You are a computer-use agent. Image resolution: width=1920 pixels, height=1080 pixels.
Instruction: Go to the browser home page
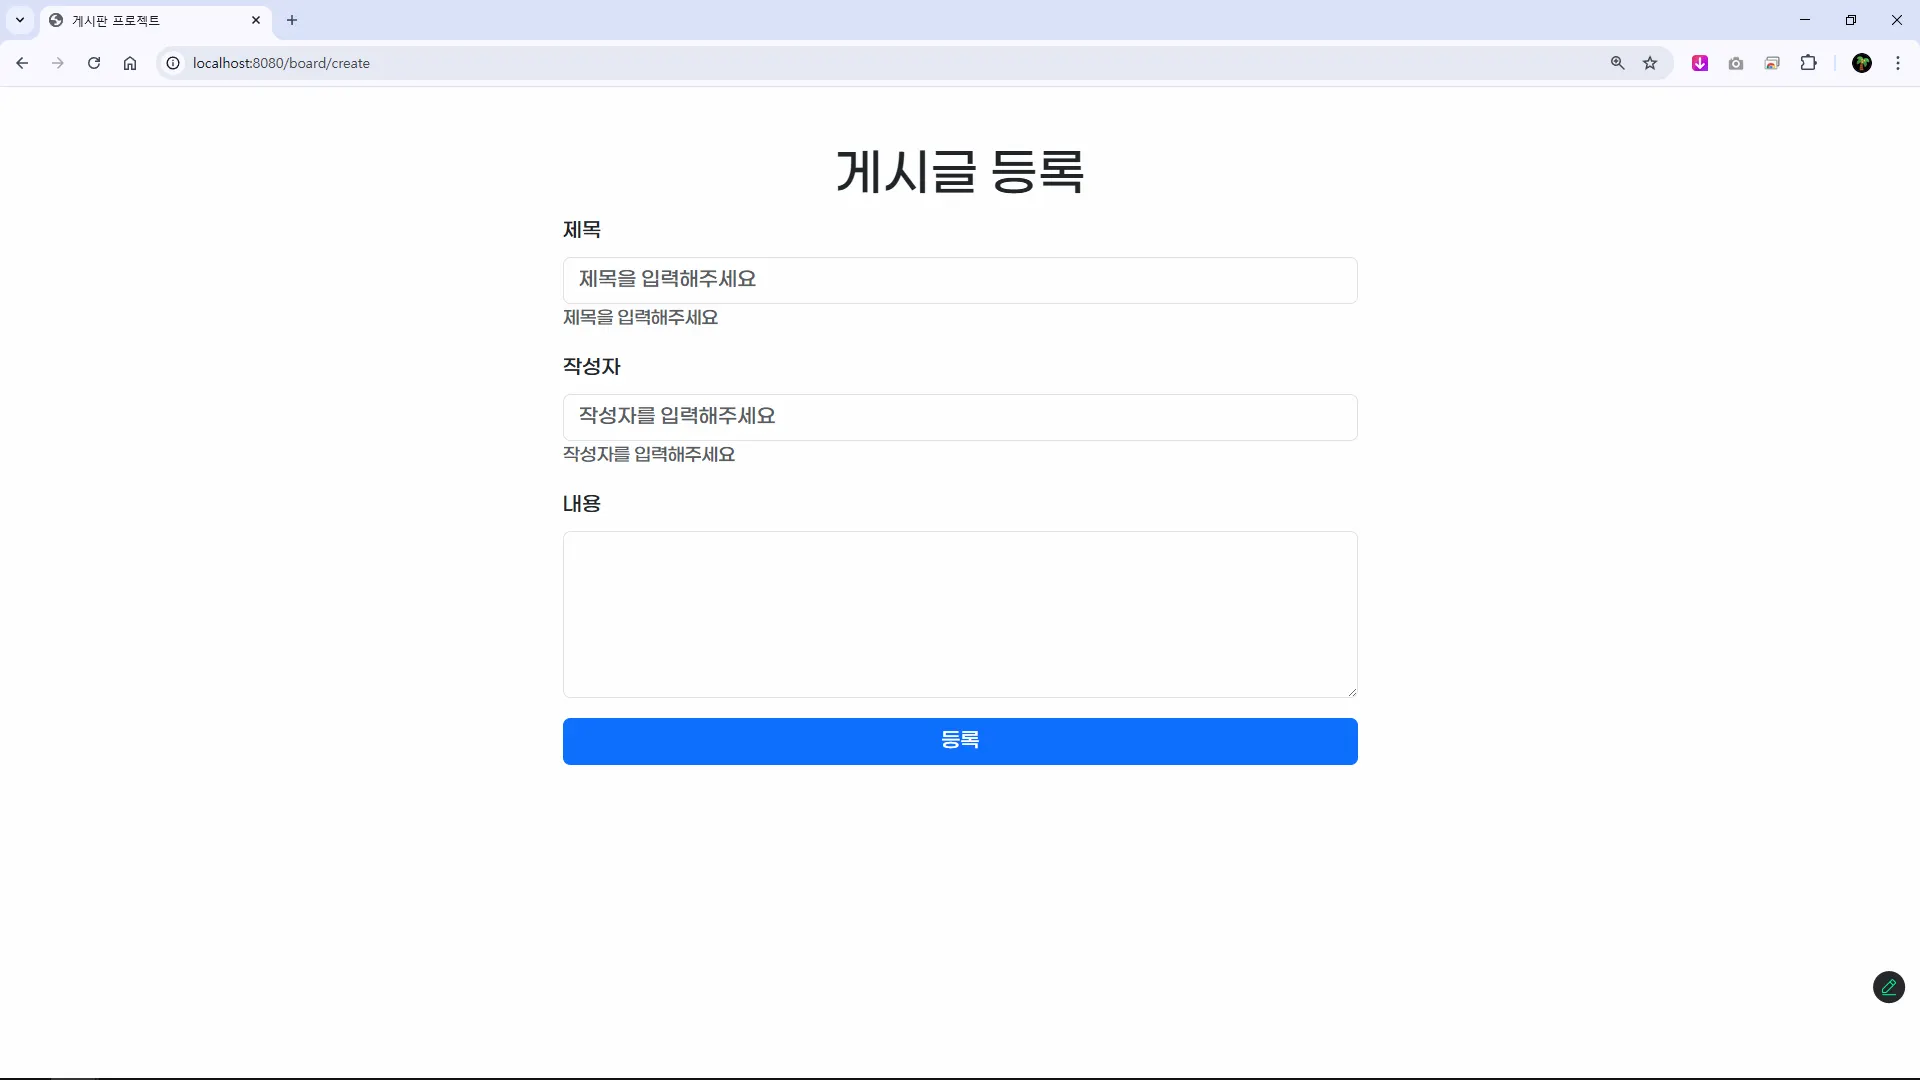130,63
